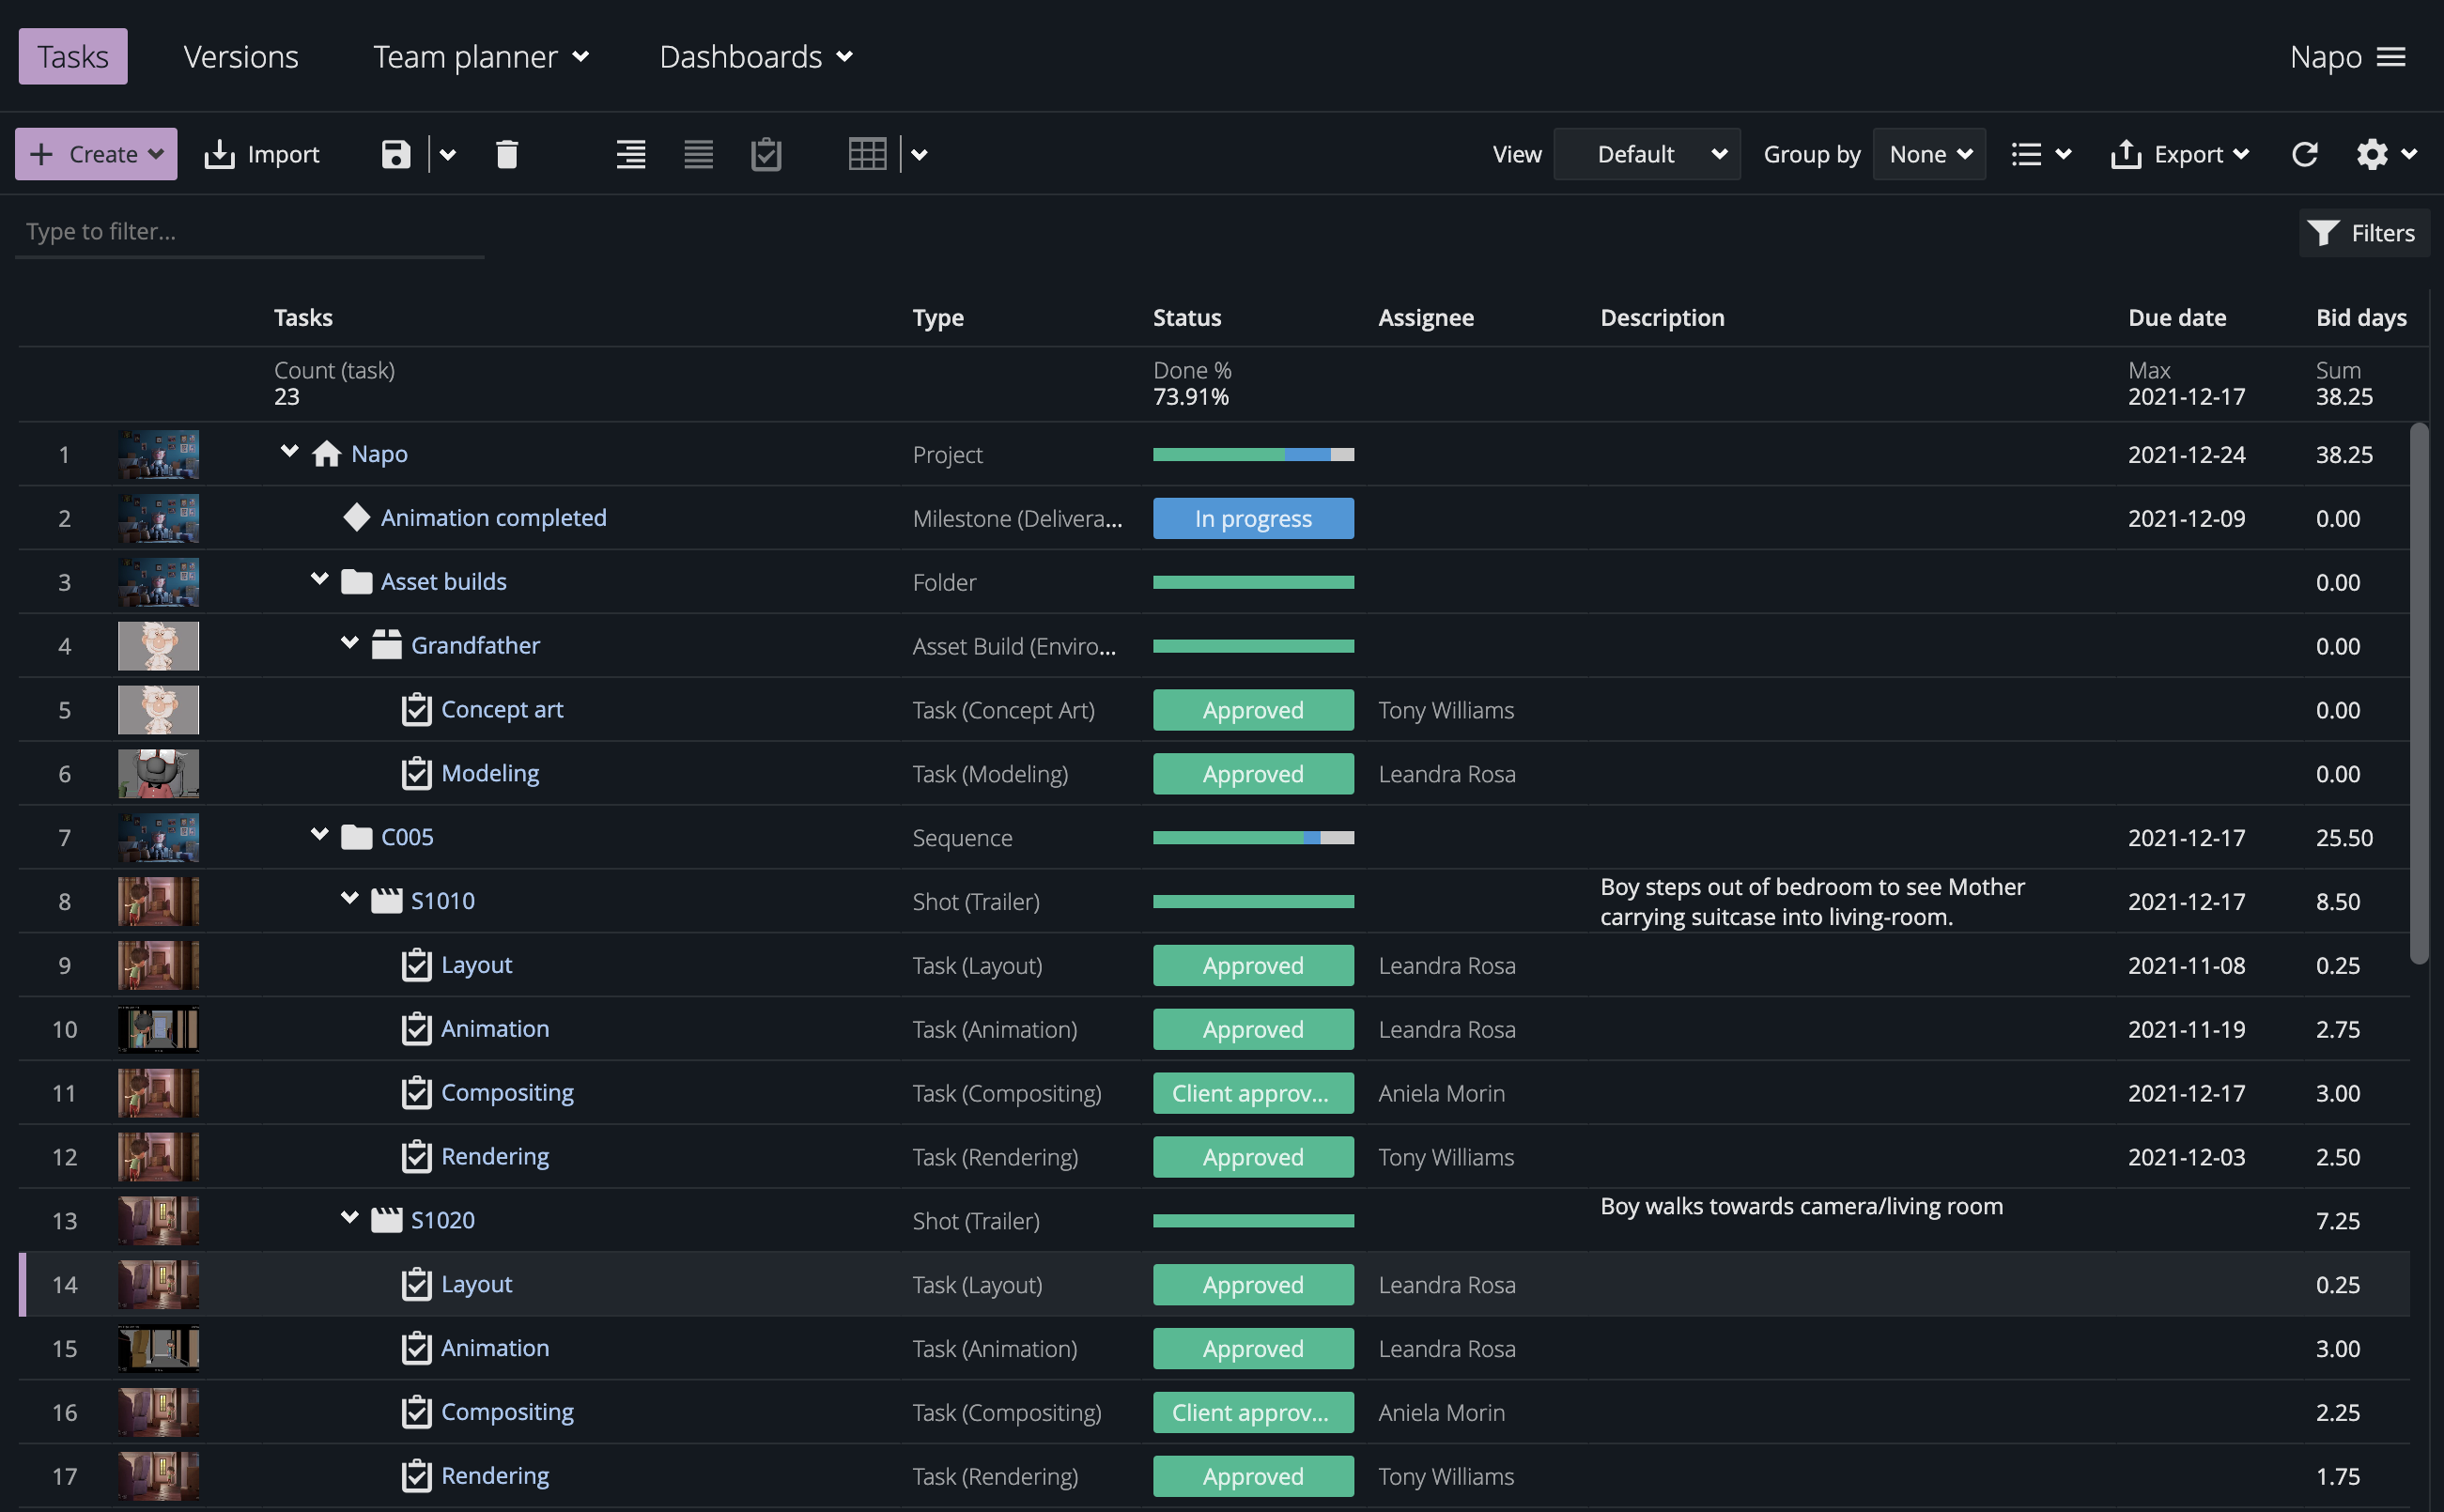Switch to the Versions tab
This screenshot has width=2444, height=1512.
click(241, 57)
